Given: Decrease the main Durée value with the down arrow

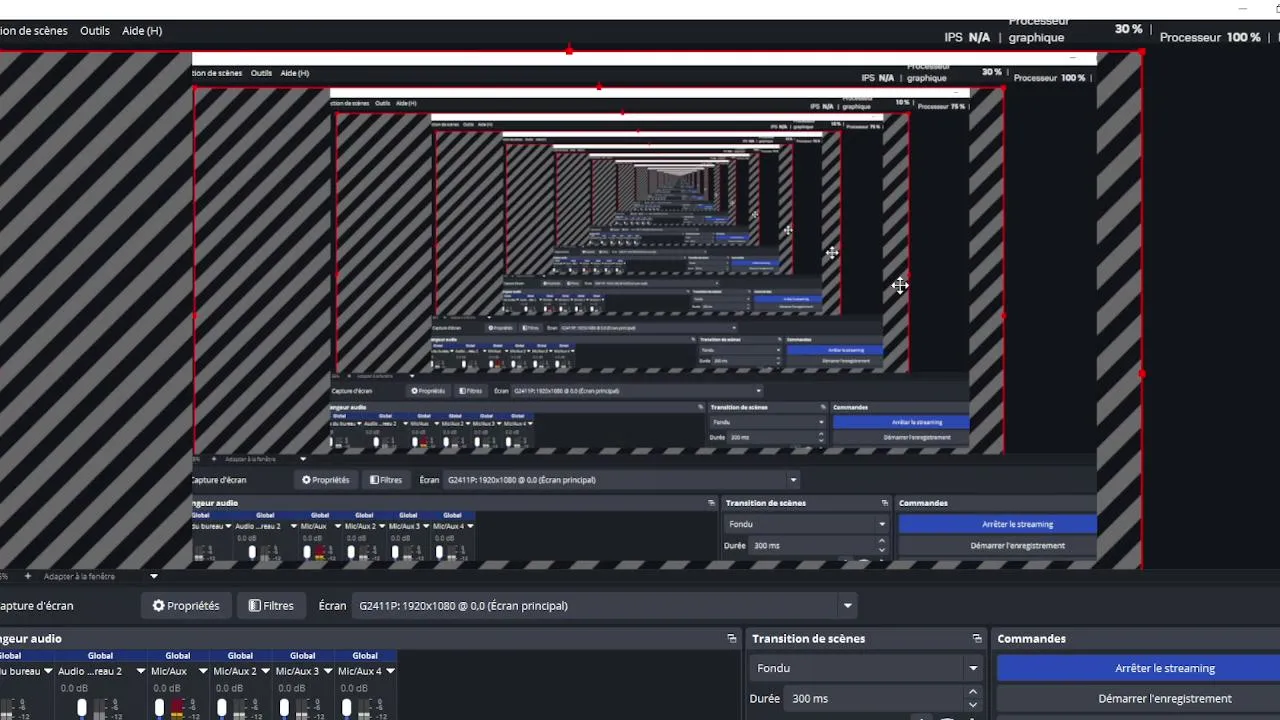Looking at the screenshot, I should pos(973,705).
